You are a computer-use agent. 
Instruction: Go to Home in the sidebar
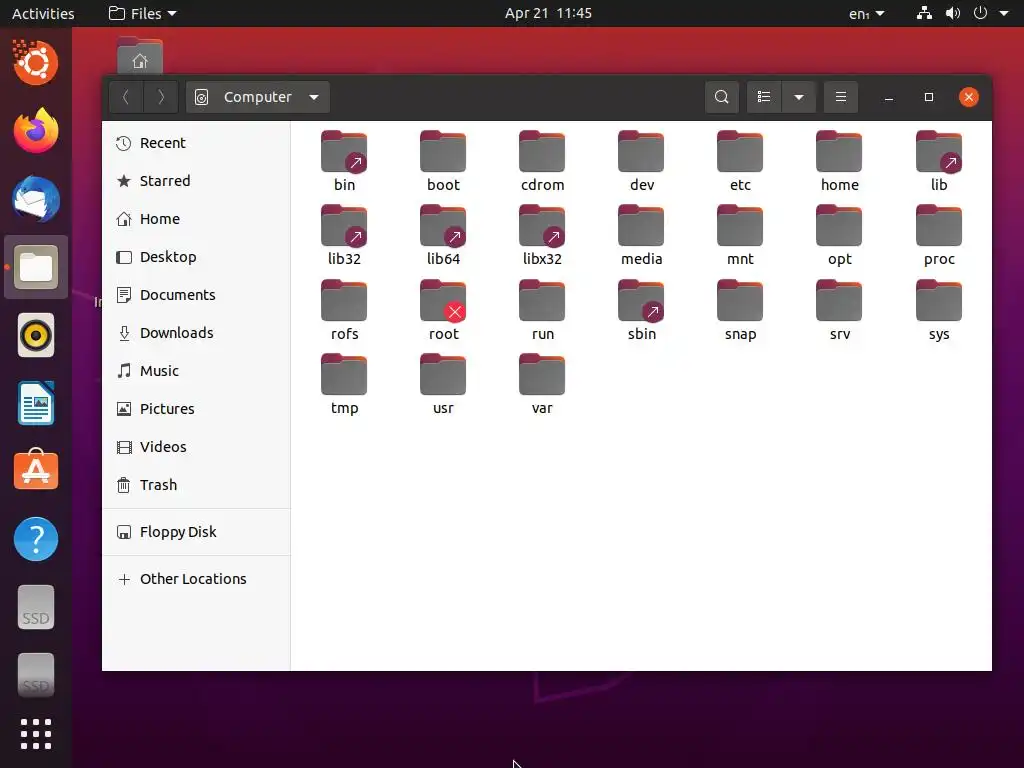pyautogui.click(x=196, y=219)
